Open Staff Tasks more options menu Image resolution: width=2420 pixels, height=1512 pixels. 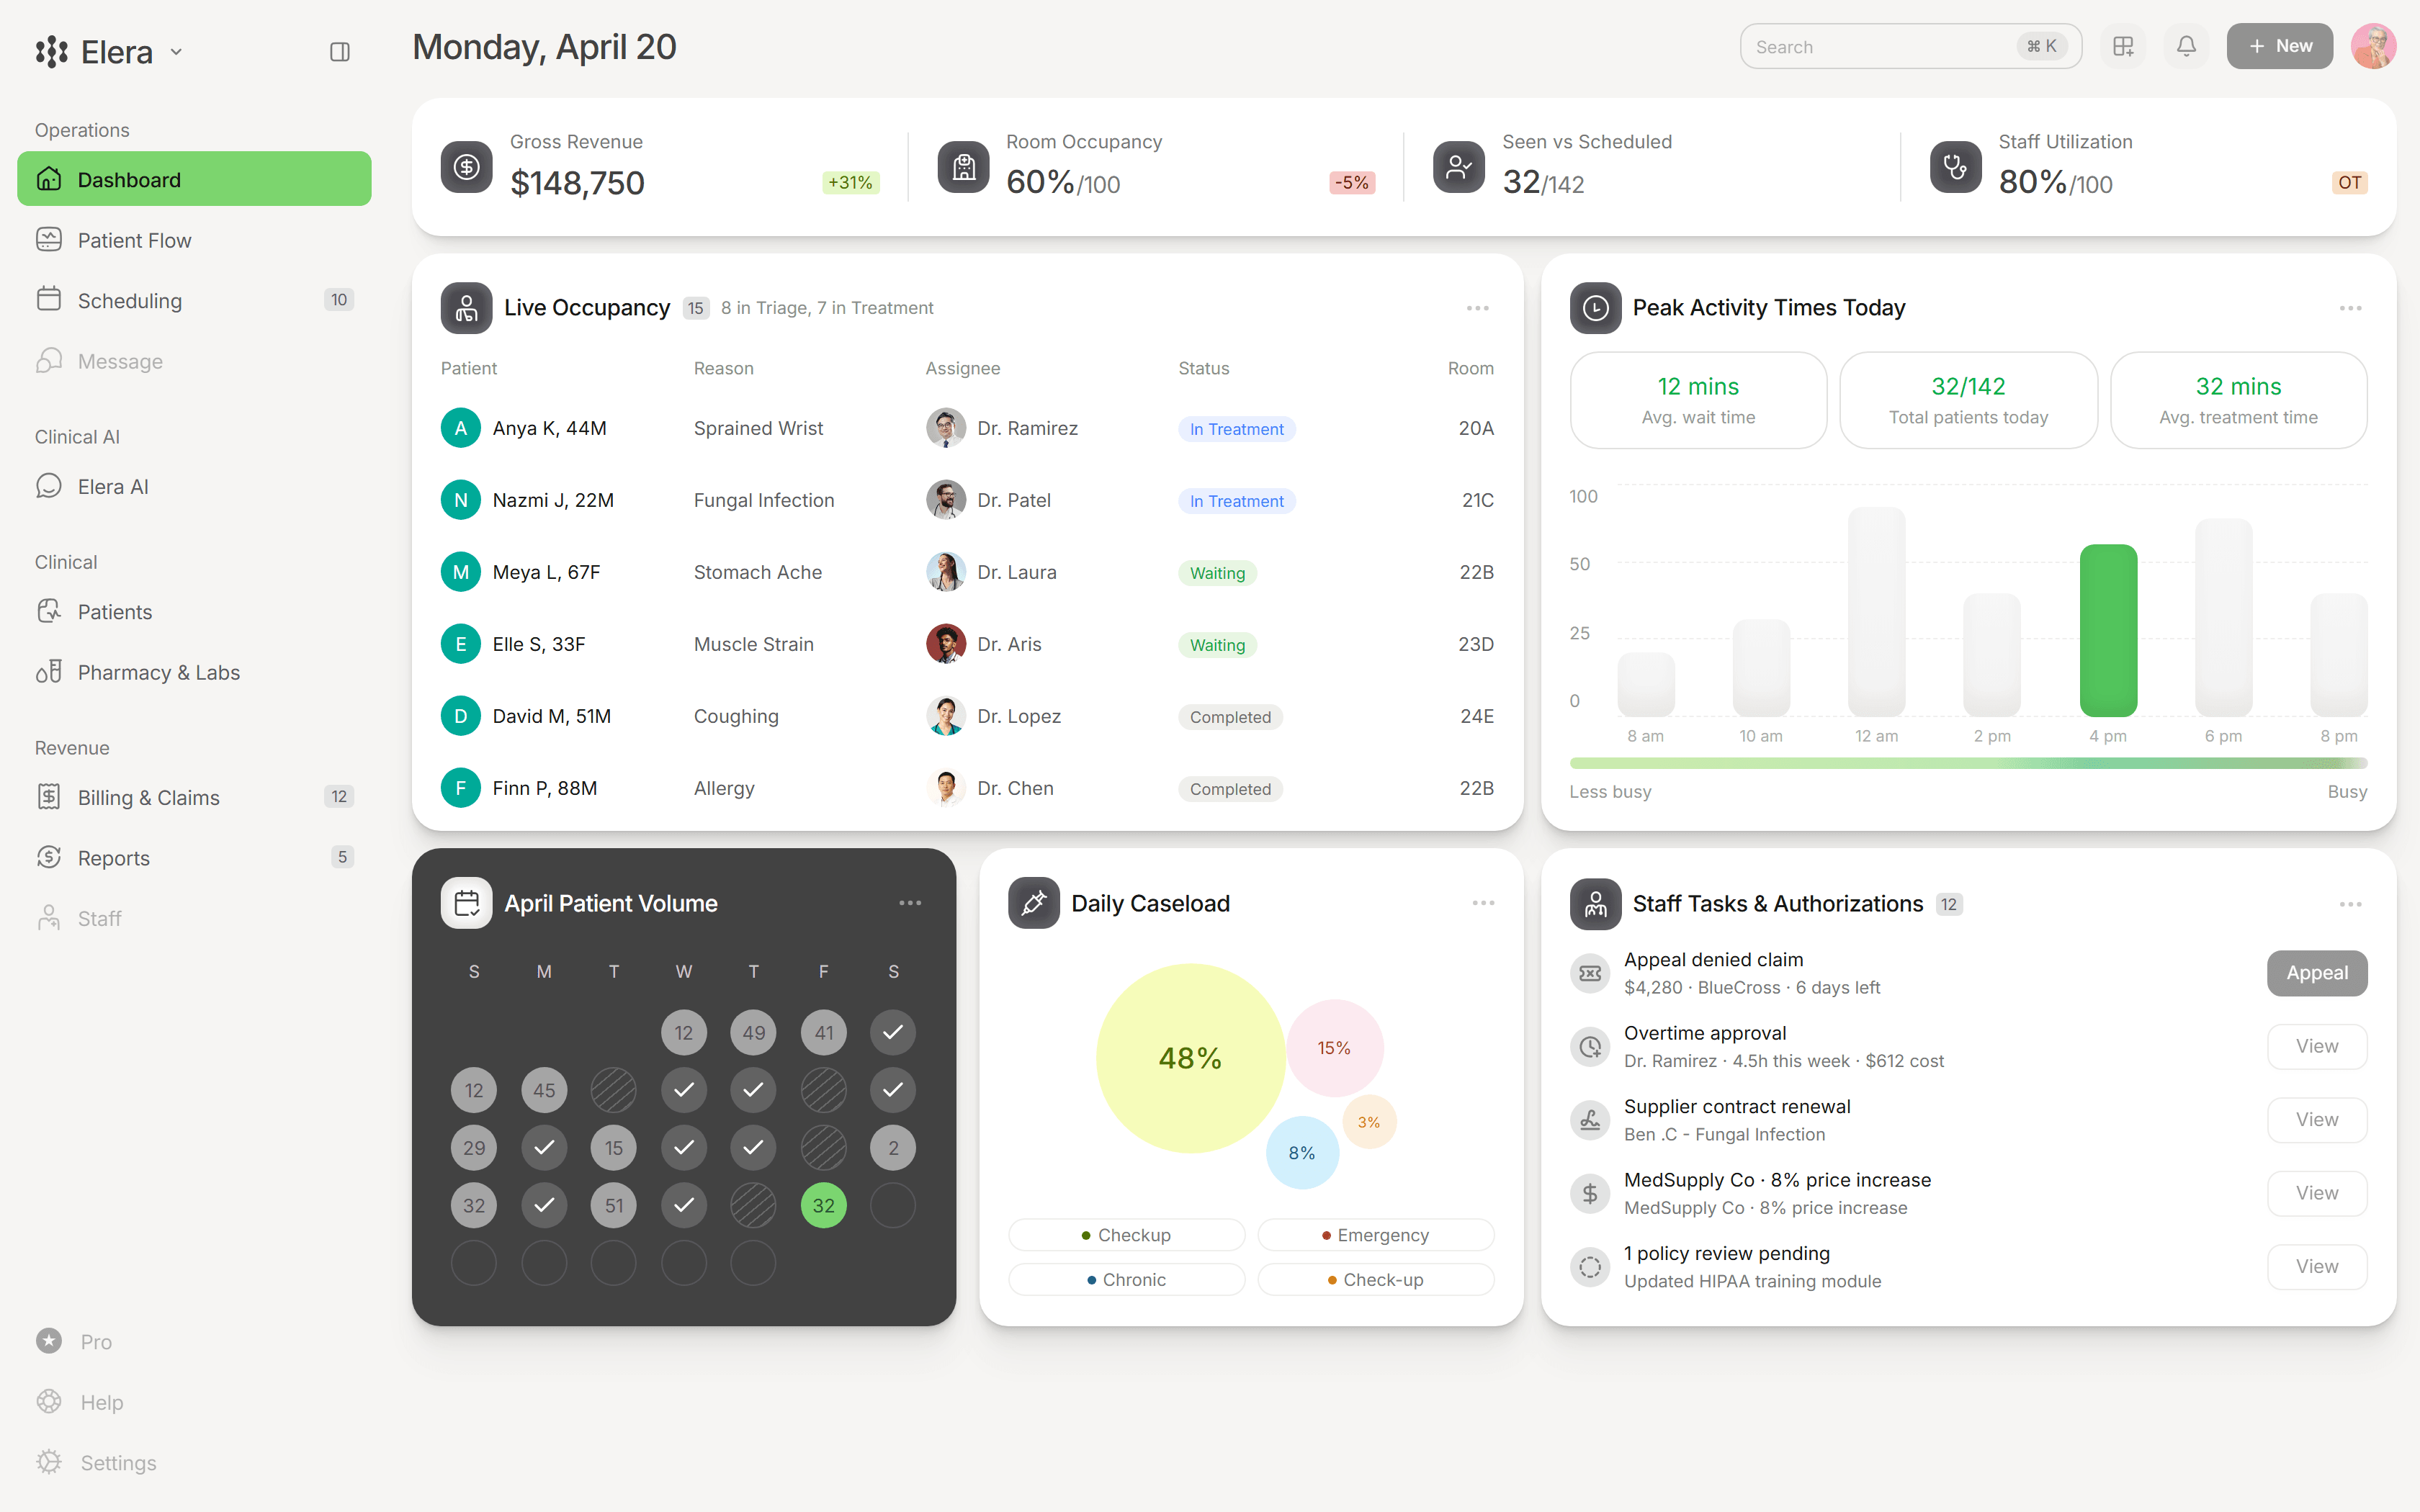(x=2350, y=904)
